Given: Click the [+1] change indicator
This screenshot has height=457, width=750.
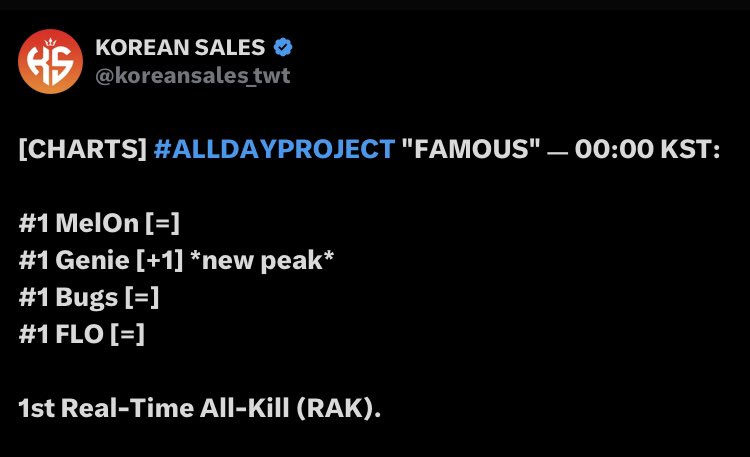Looking at the screenshot, I should (x=160, y=260).
